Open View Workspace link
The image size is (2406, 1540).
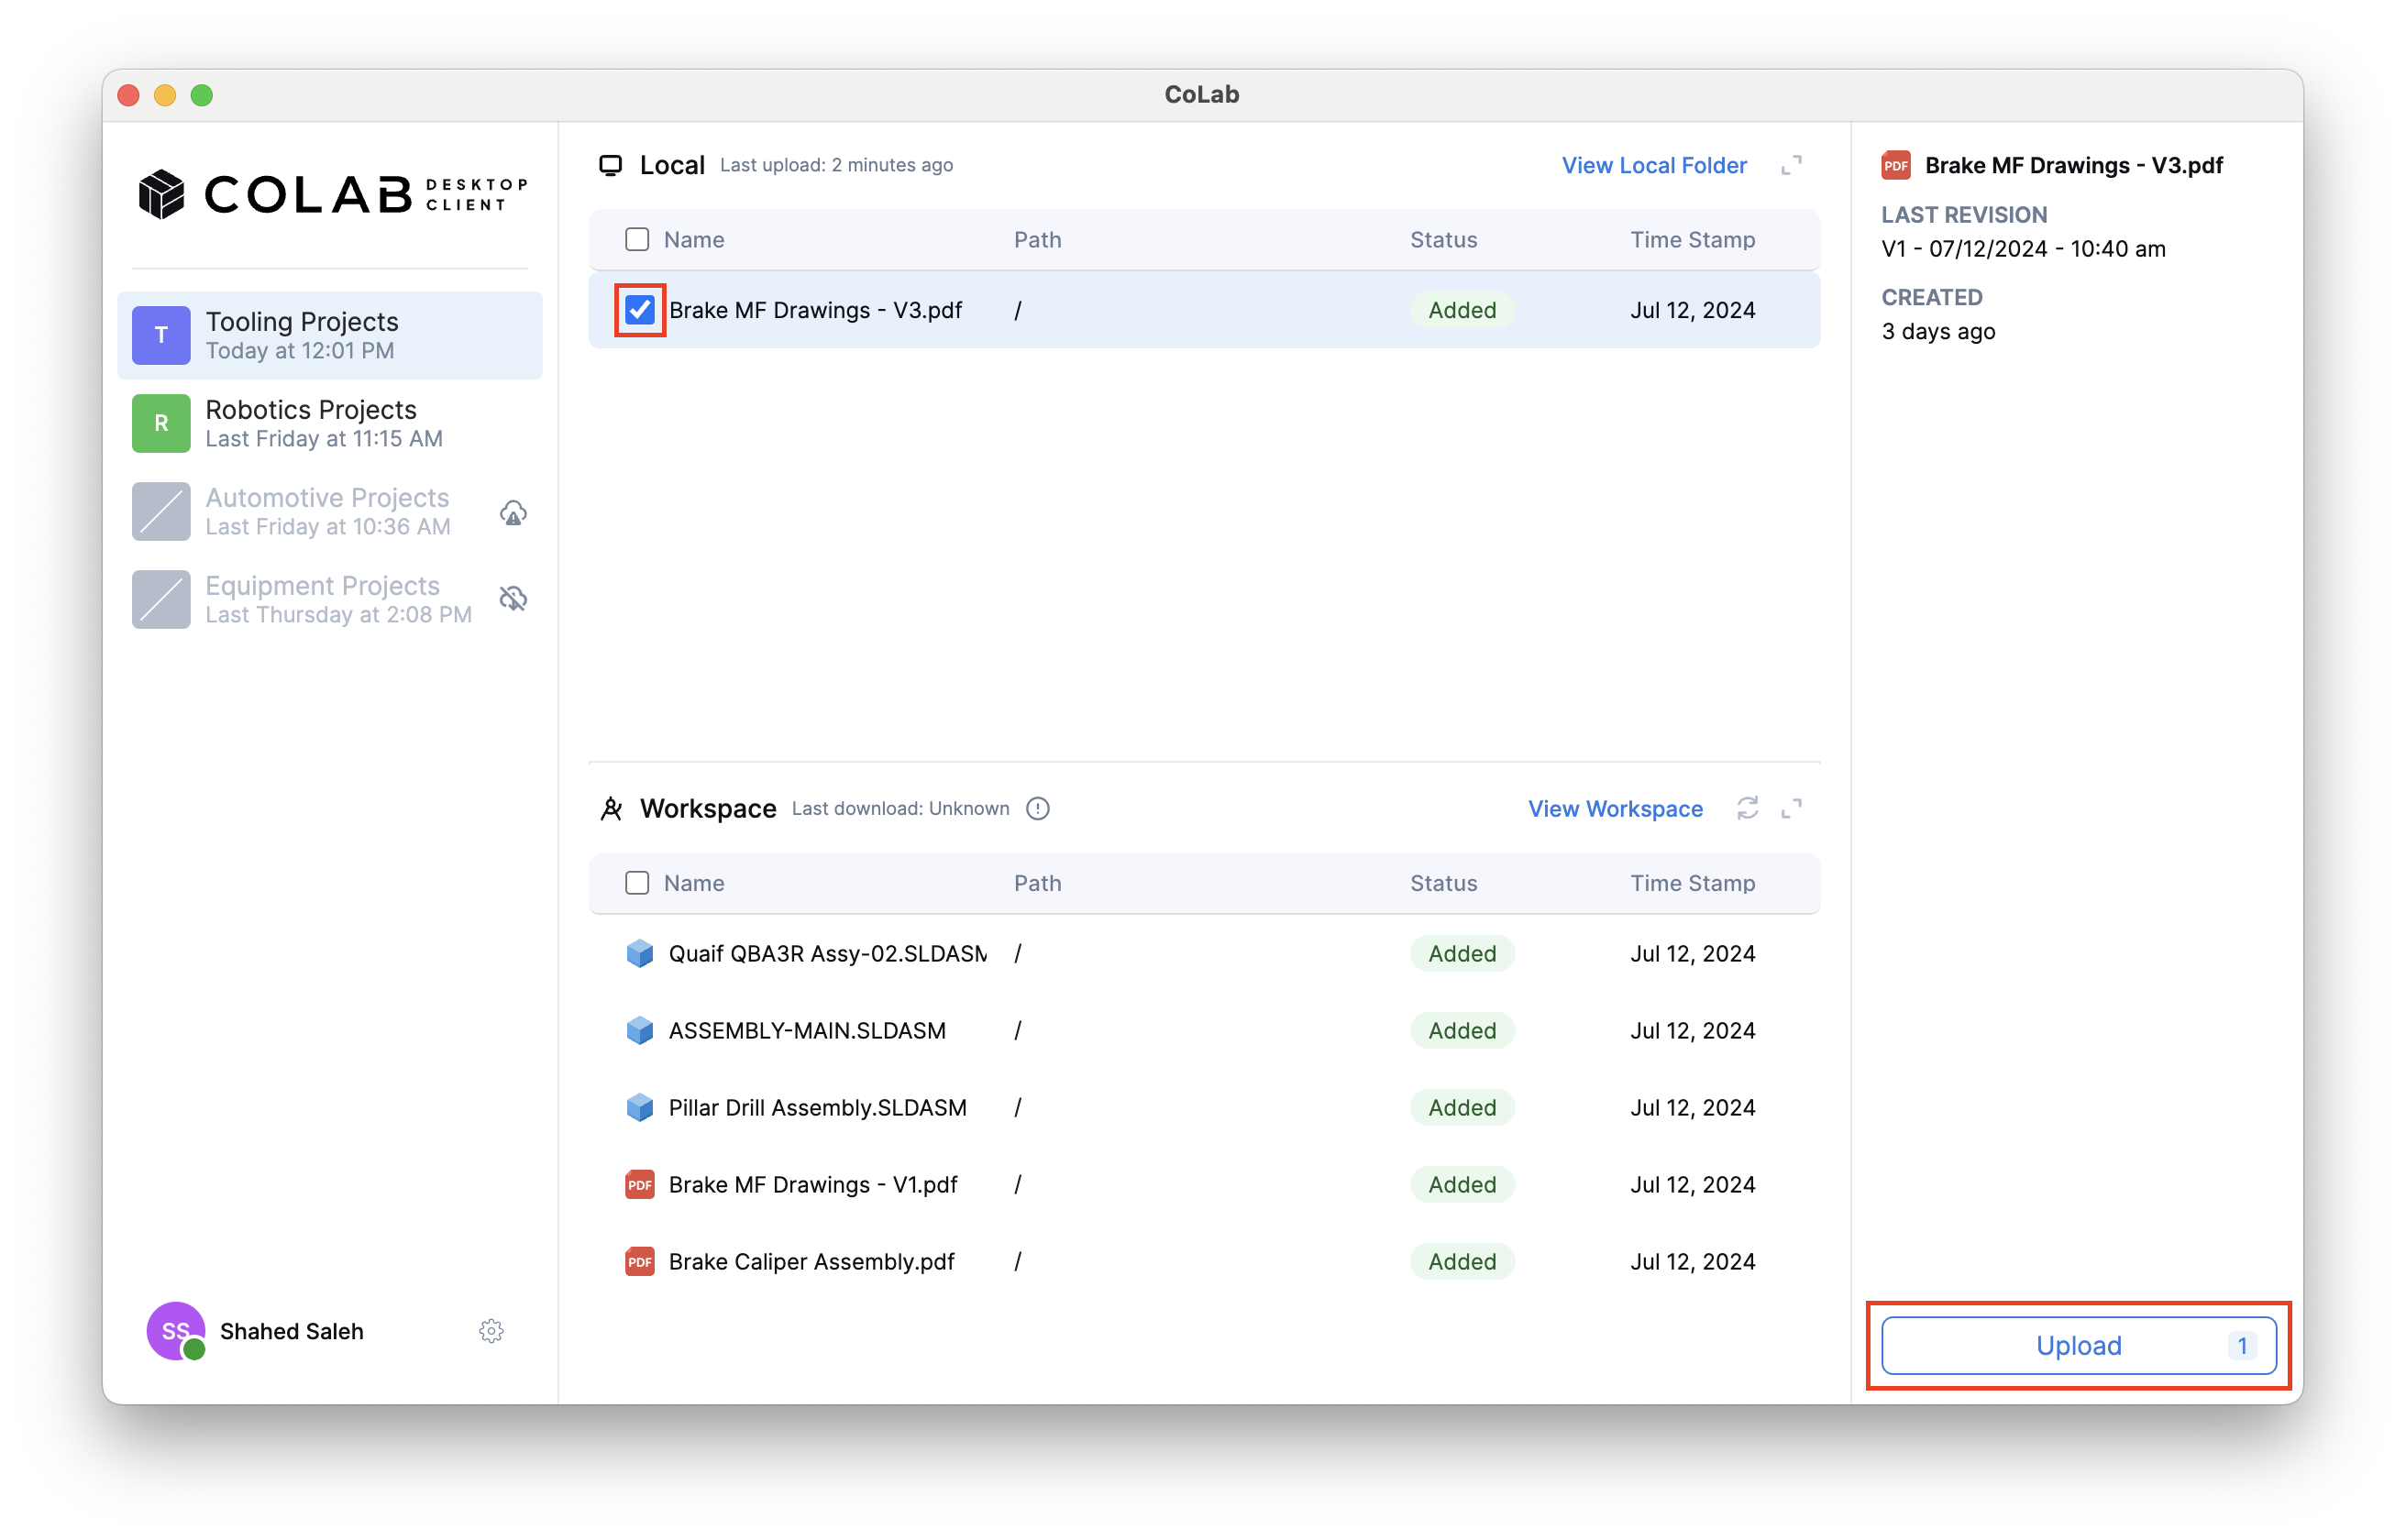[x=1615, y=808]
